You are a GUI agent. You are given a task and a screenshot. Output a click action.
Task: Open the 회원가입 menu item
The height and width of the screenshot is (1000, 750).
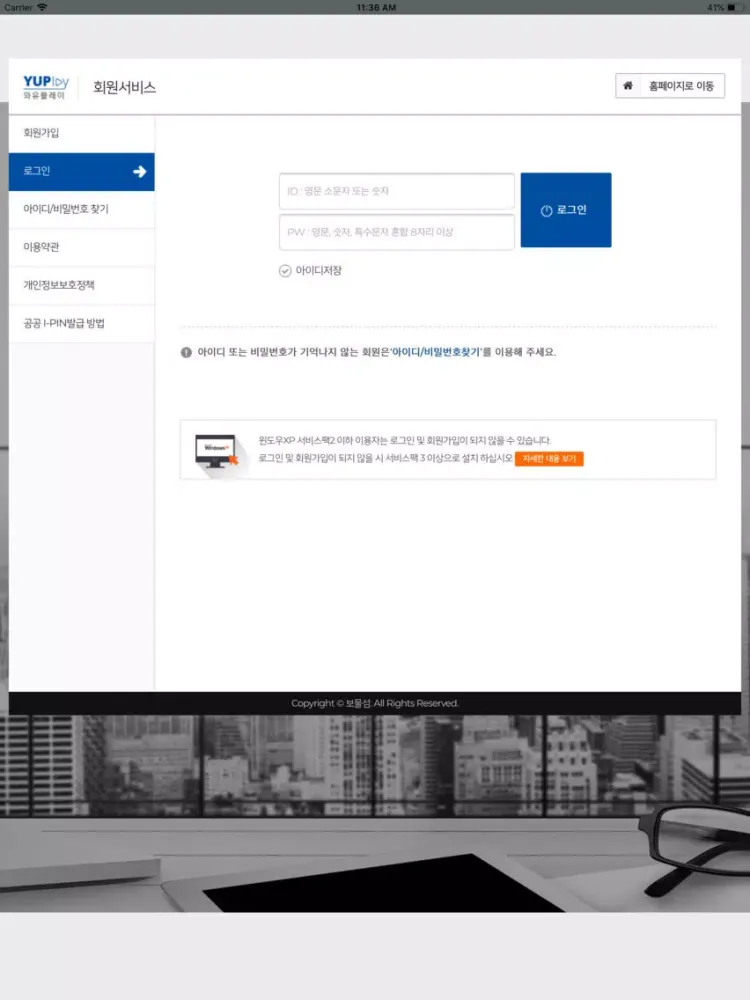[82, 133]
